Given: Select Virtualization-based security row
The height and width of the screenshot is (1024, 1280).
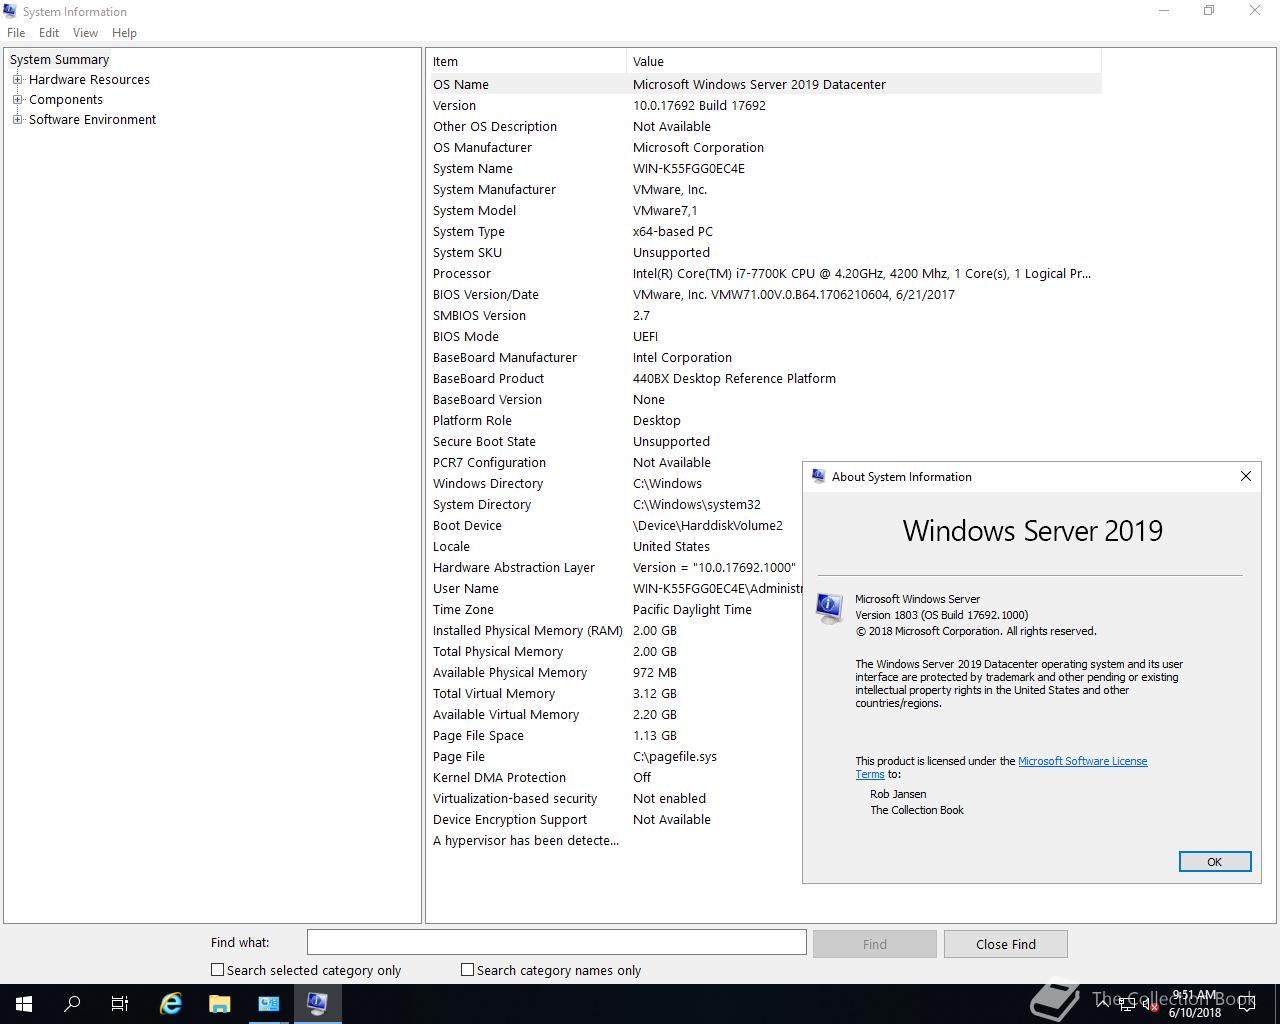Looking at the screenshot, I should 616,798.
